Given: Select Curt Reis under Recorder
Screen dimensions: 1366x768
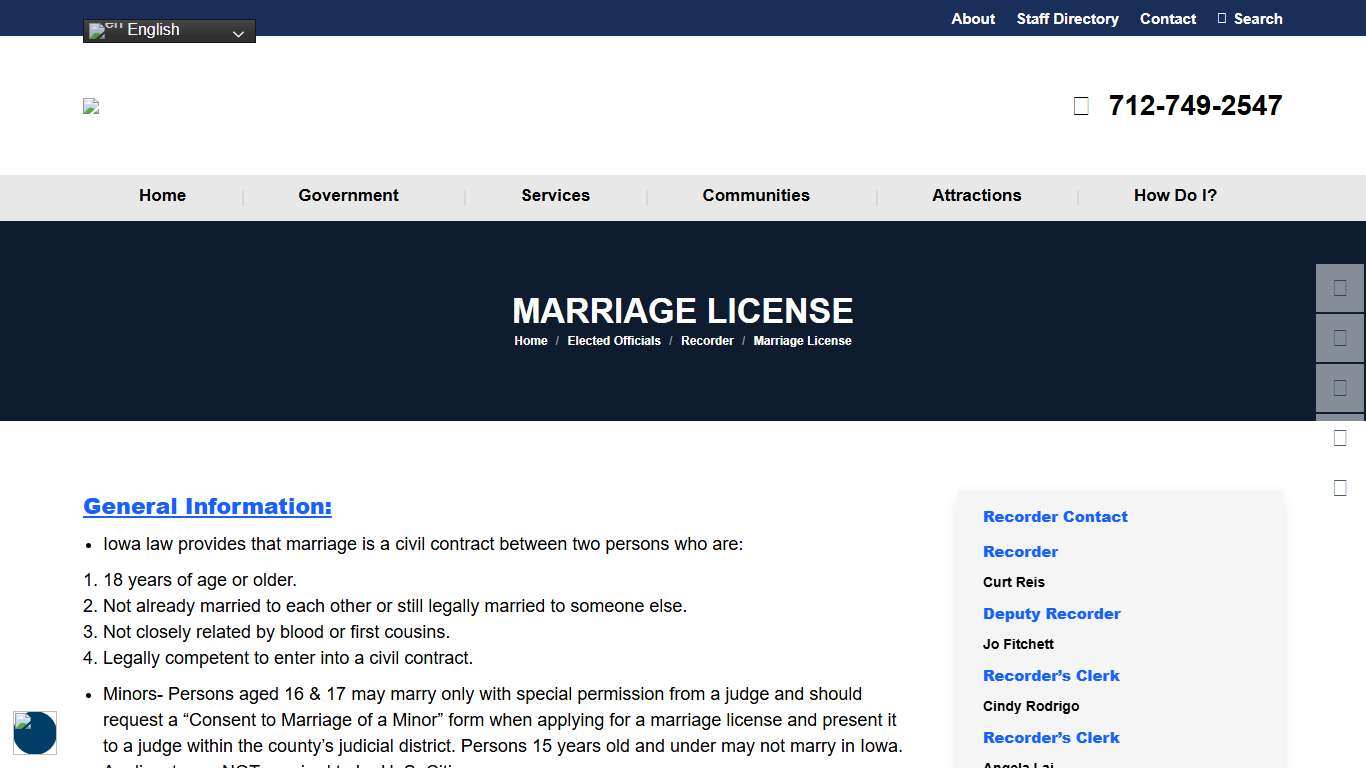Looking at the screenshot, I should (1013, 582).
